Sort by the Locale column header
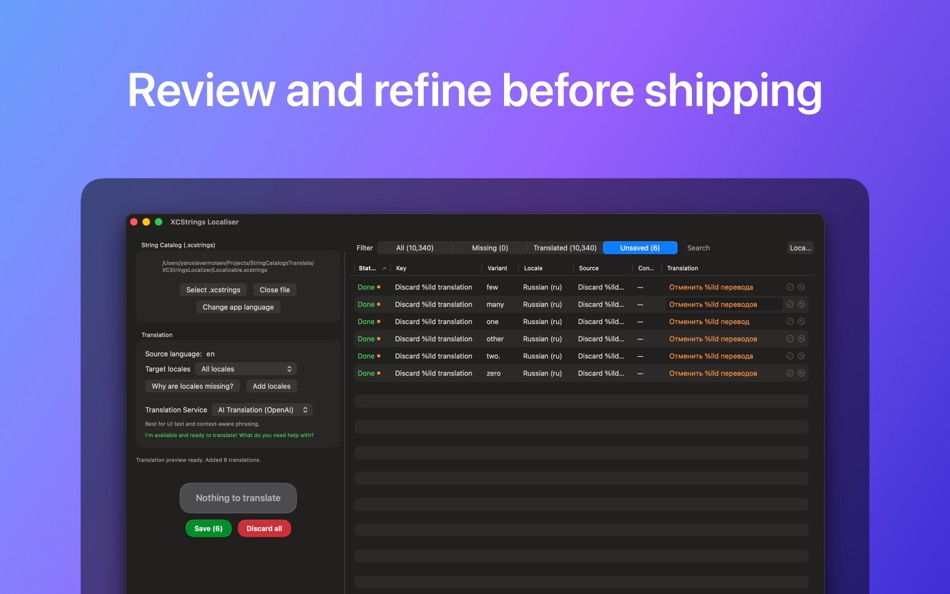 point(533,268)
